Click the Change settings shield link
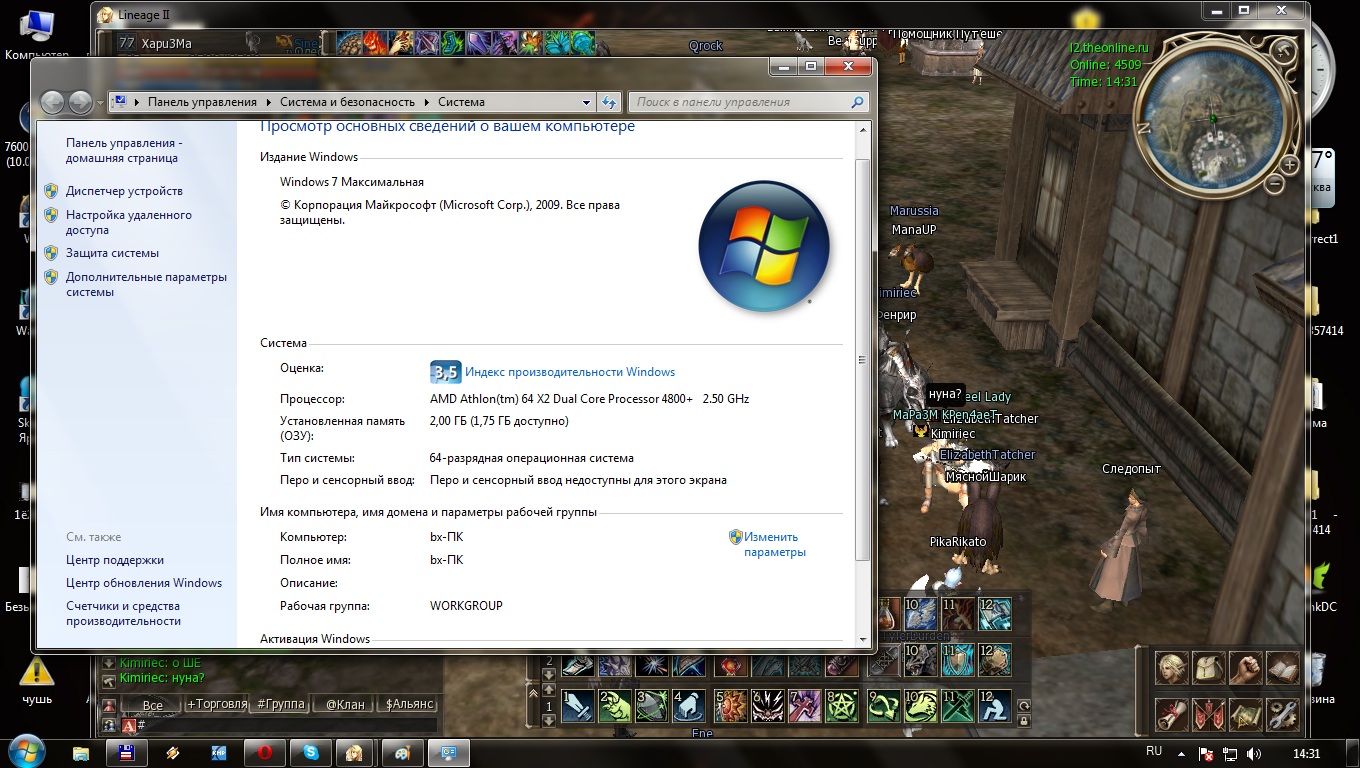Screen dimensions: 1360x768 tap(774, 544)
